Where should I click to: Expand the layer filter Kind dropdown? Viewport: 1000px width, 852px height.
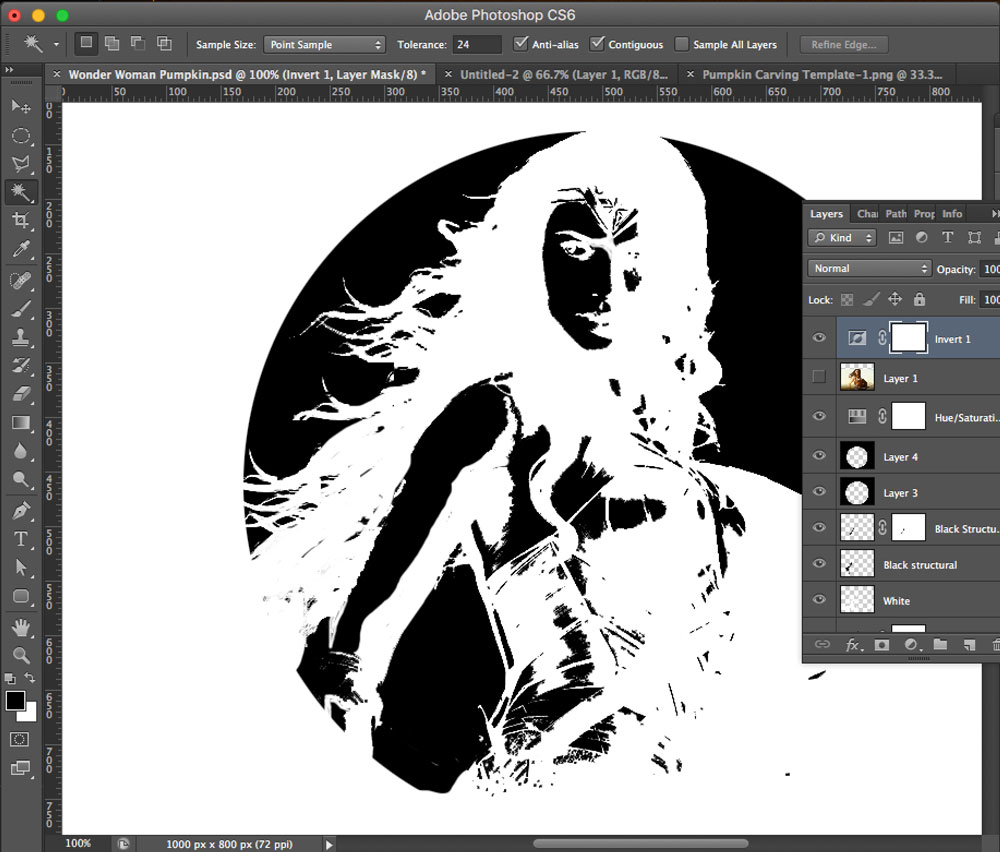click(842, 238)
